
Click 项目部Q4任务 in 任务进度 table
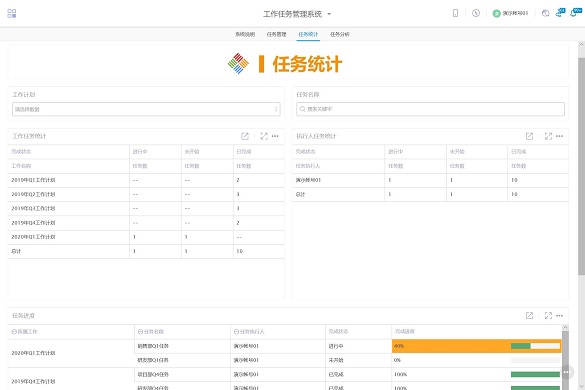click(x=153, y=374)
